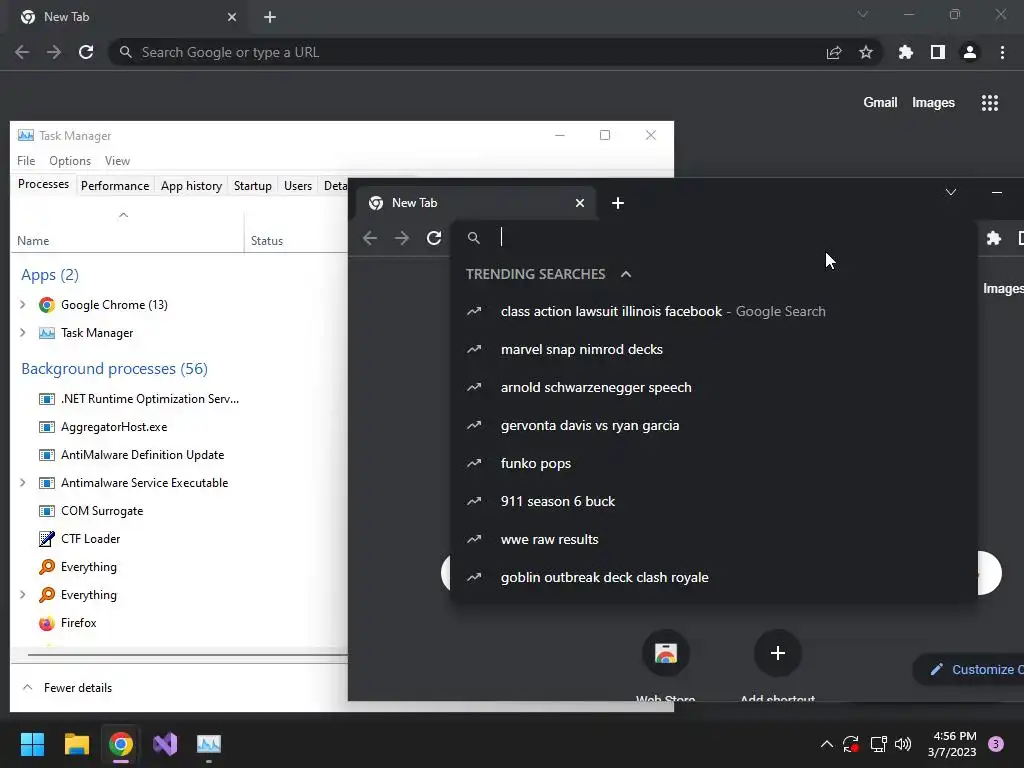Open tab search dropdown in front Chrome
Image resolution: width=1024 pixels, height=768 pixels.
[951, 192]
